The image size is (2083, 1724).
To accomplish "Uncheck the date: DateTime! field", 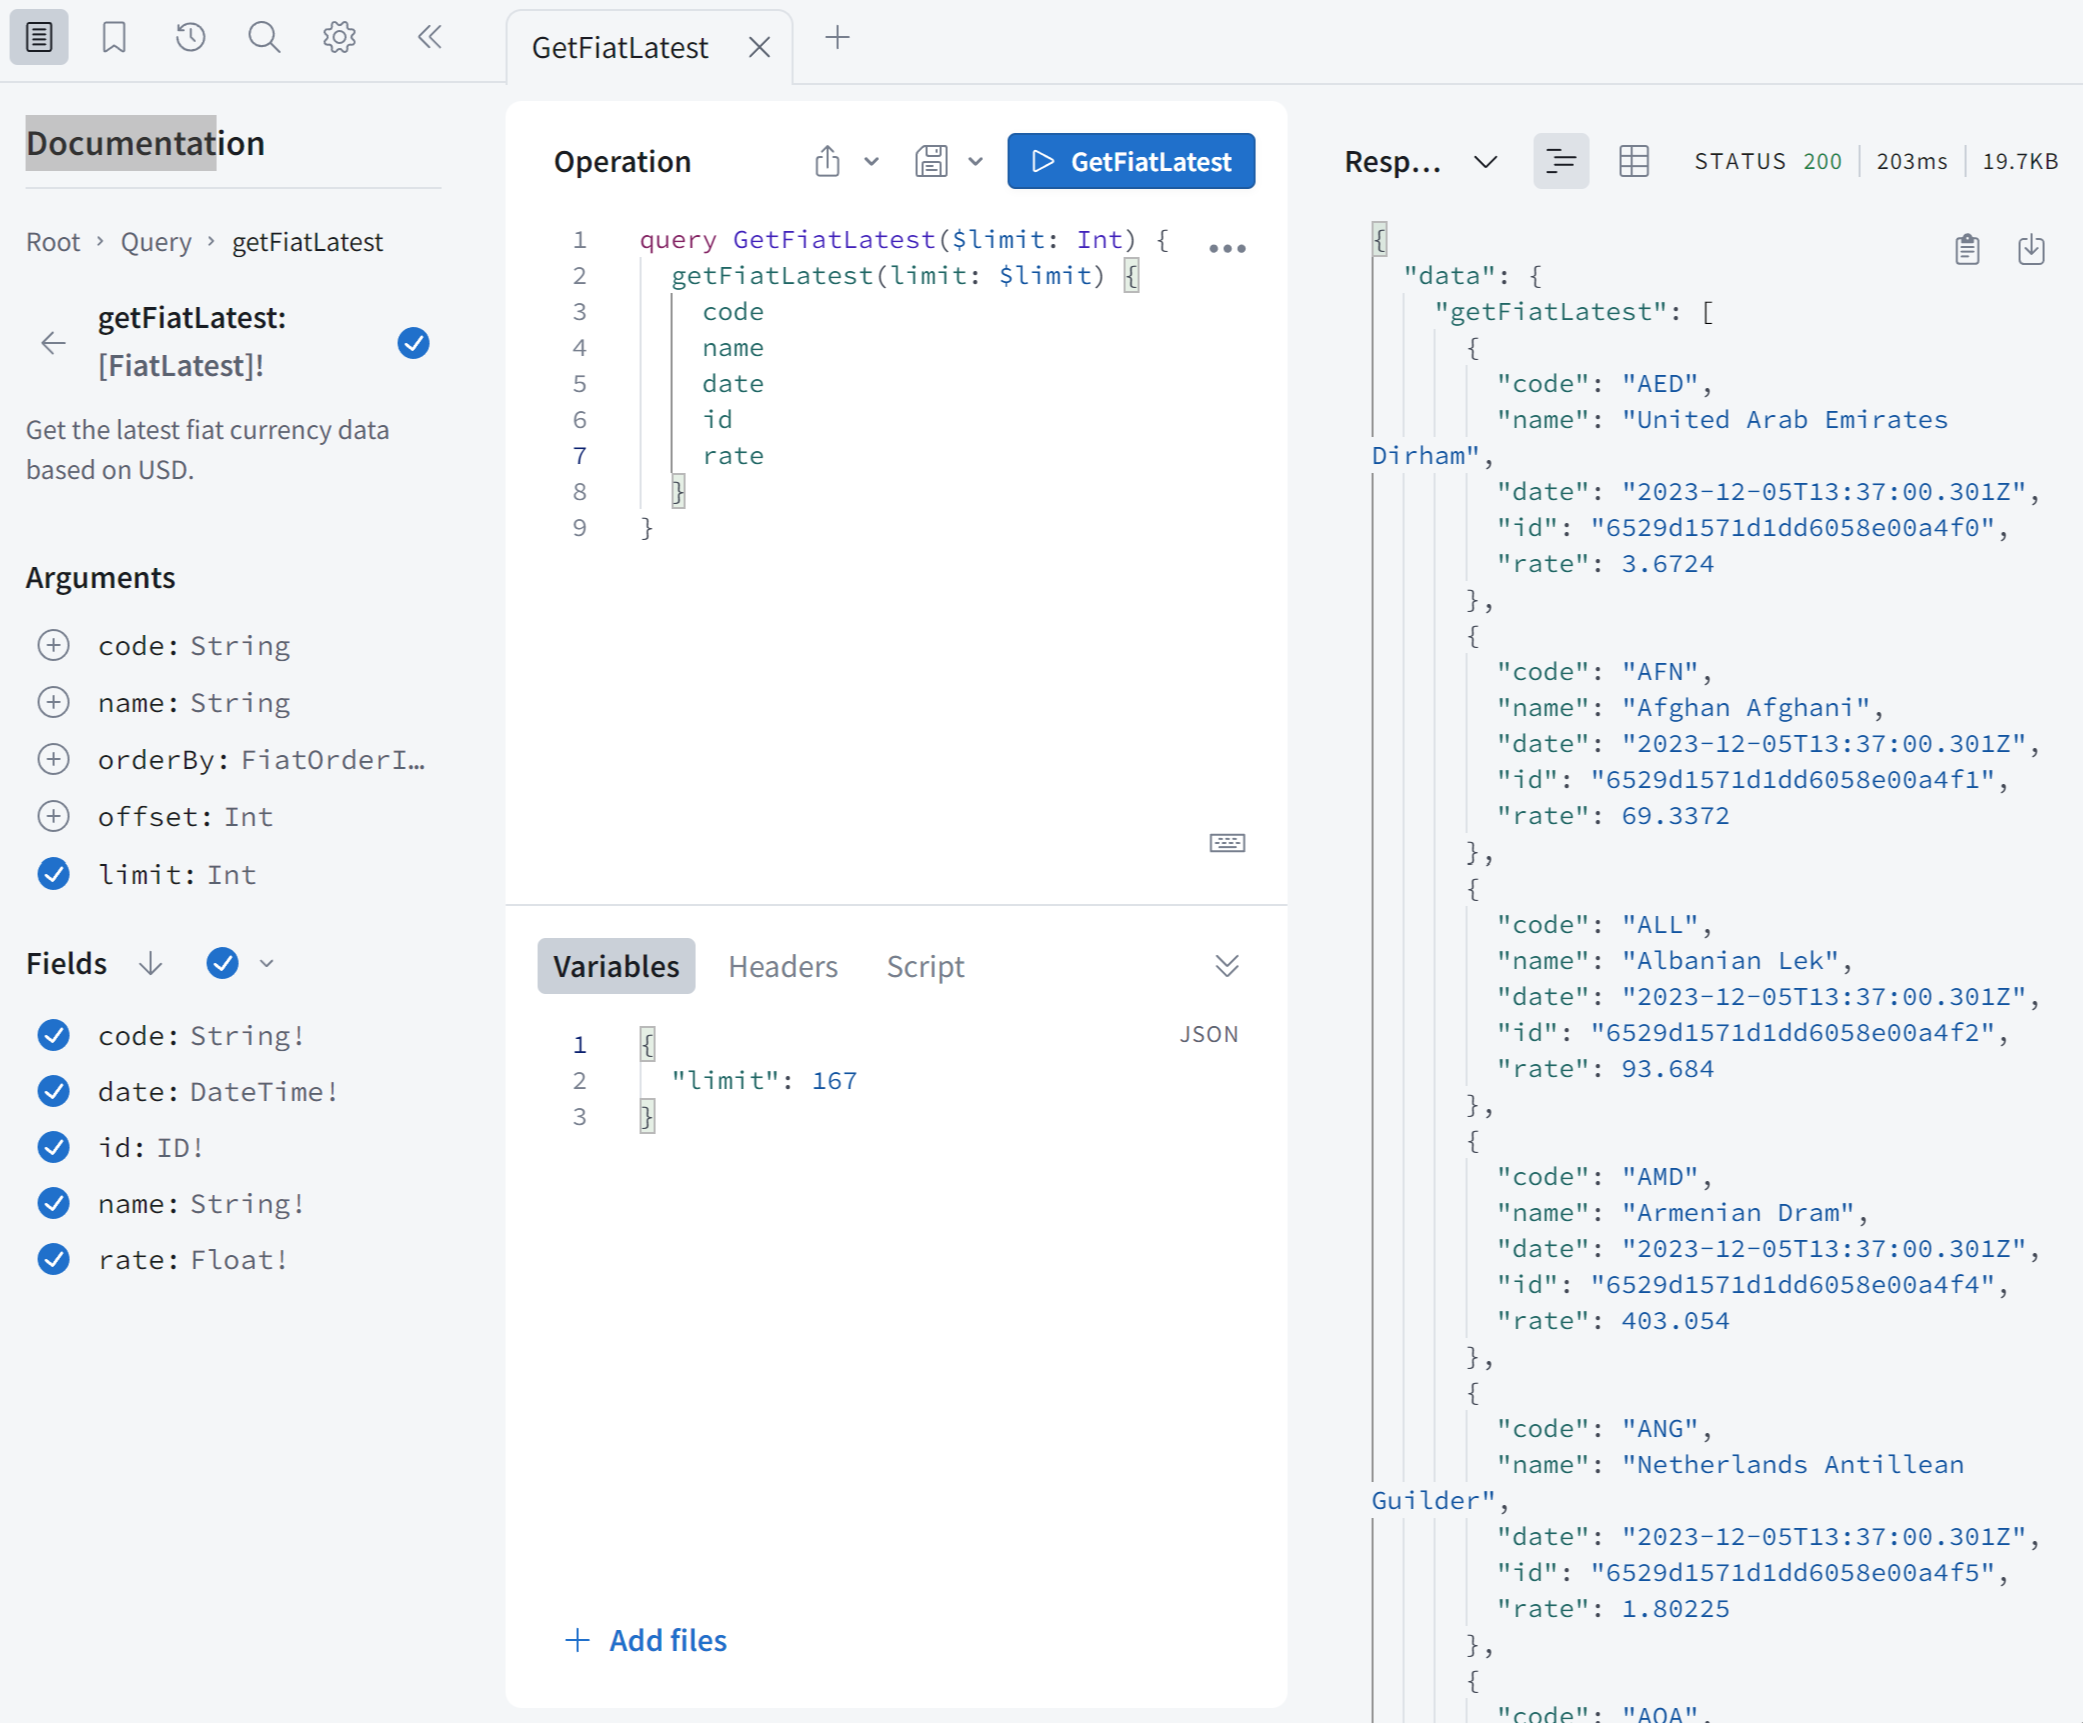I will (53, 1092).
